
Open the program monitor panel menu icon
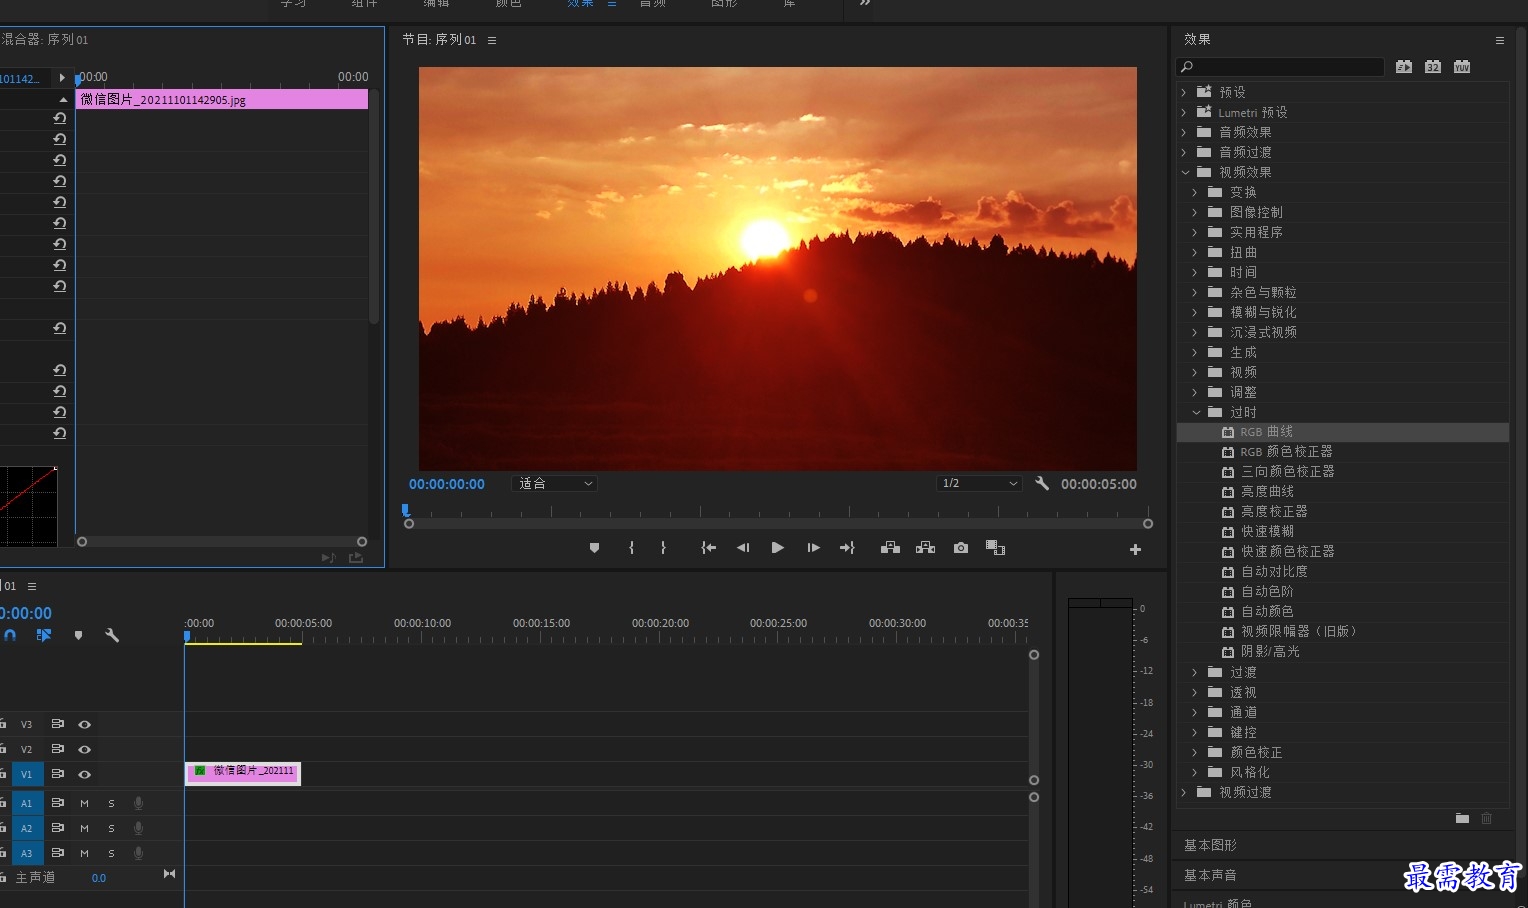point(491,40)
